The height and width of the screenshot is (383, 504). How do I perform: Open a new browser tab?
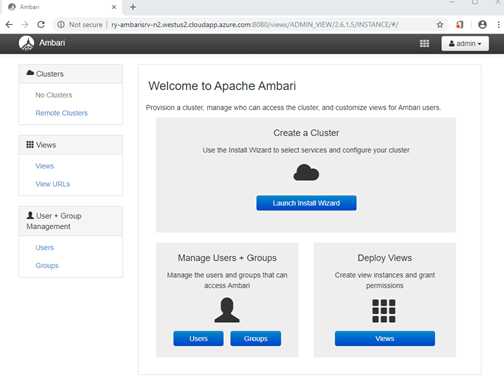tap(133, 7)
